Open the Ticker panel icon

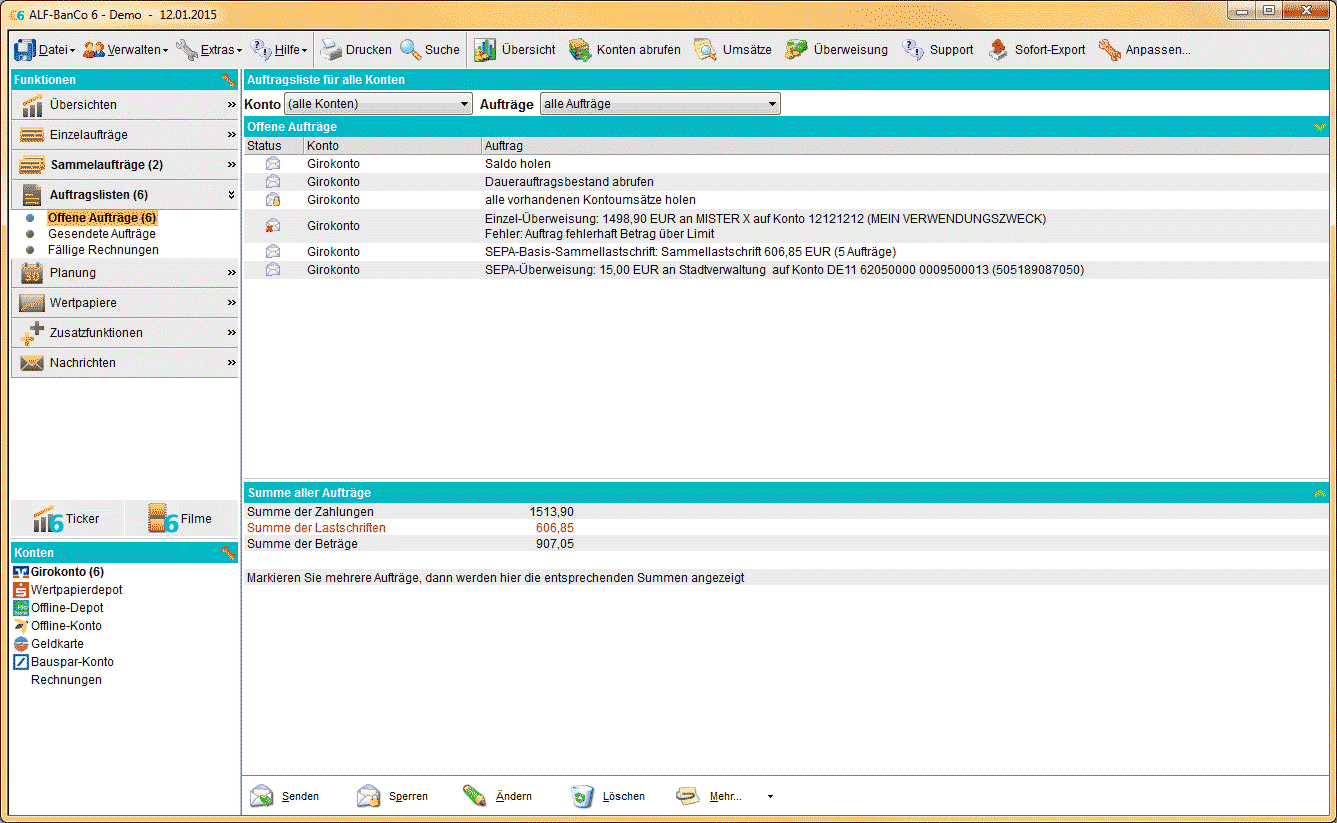point(48,519)
